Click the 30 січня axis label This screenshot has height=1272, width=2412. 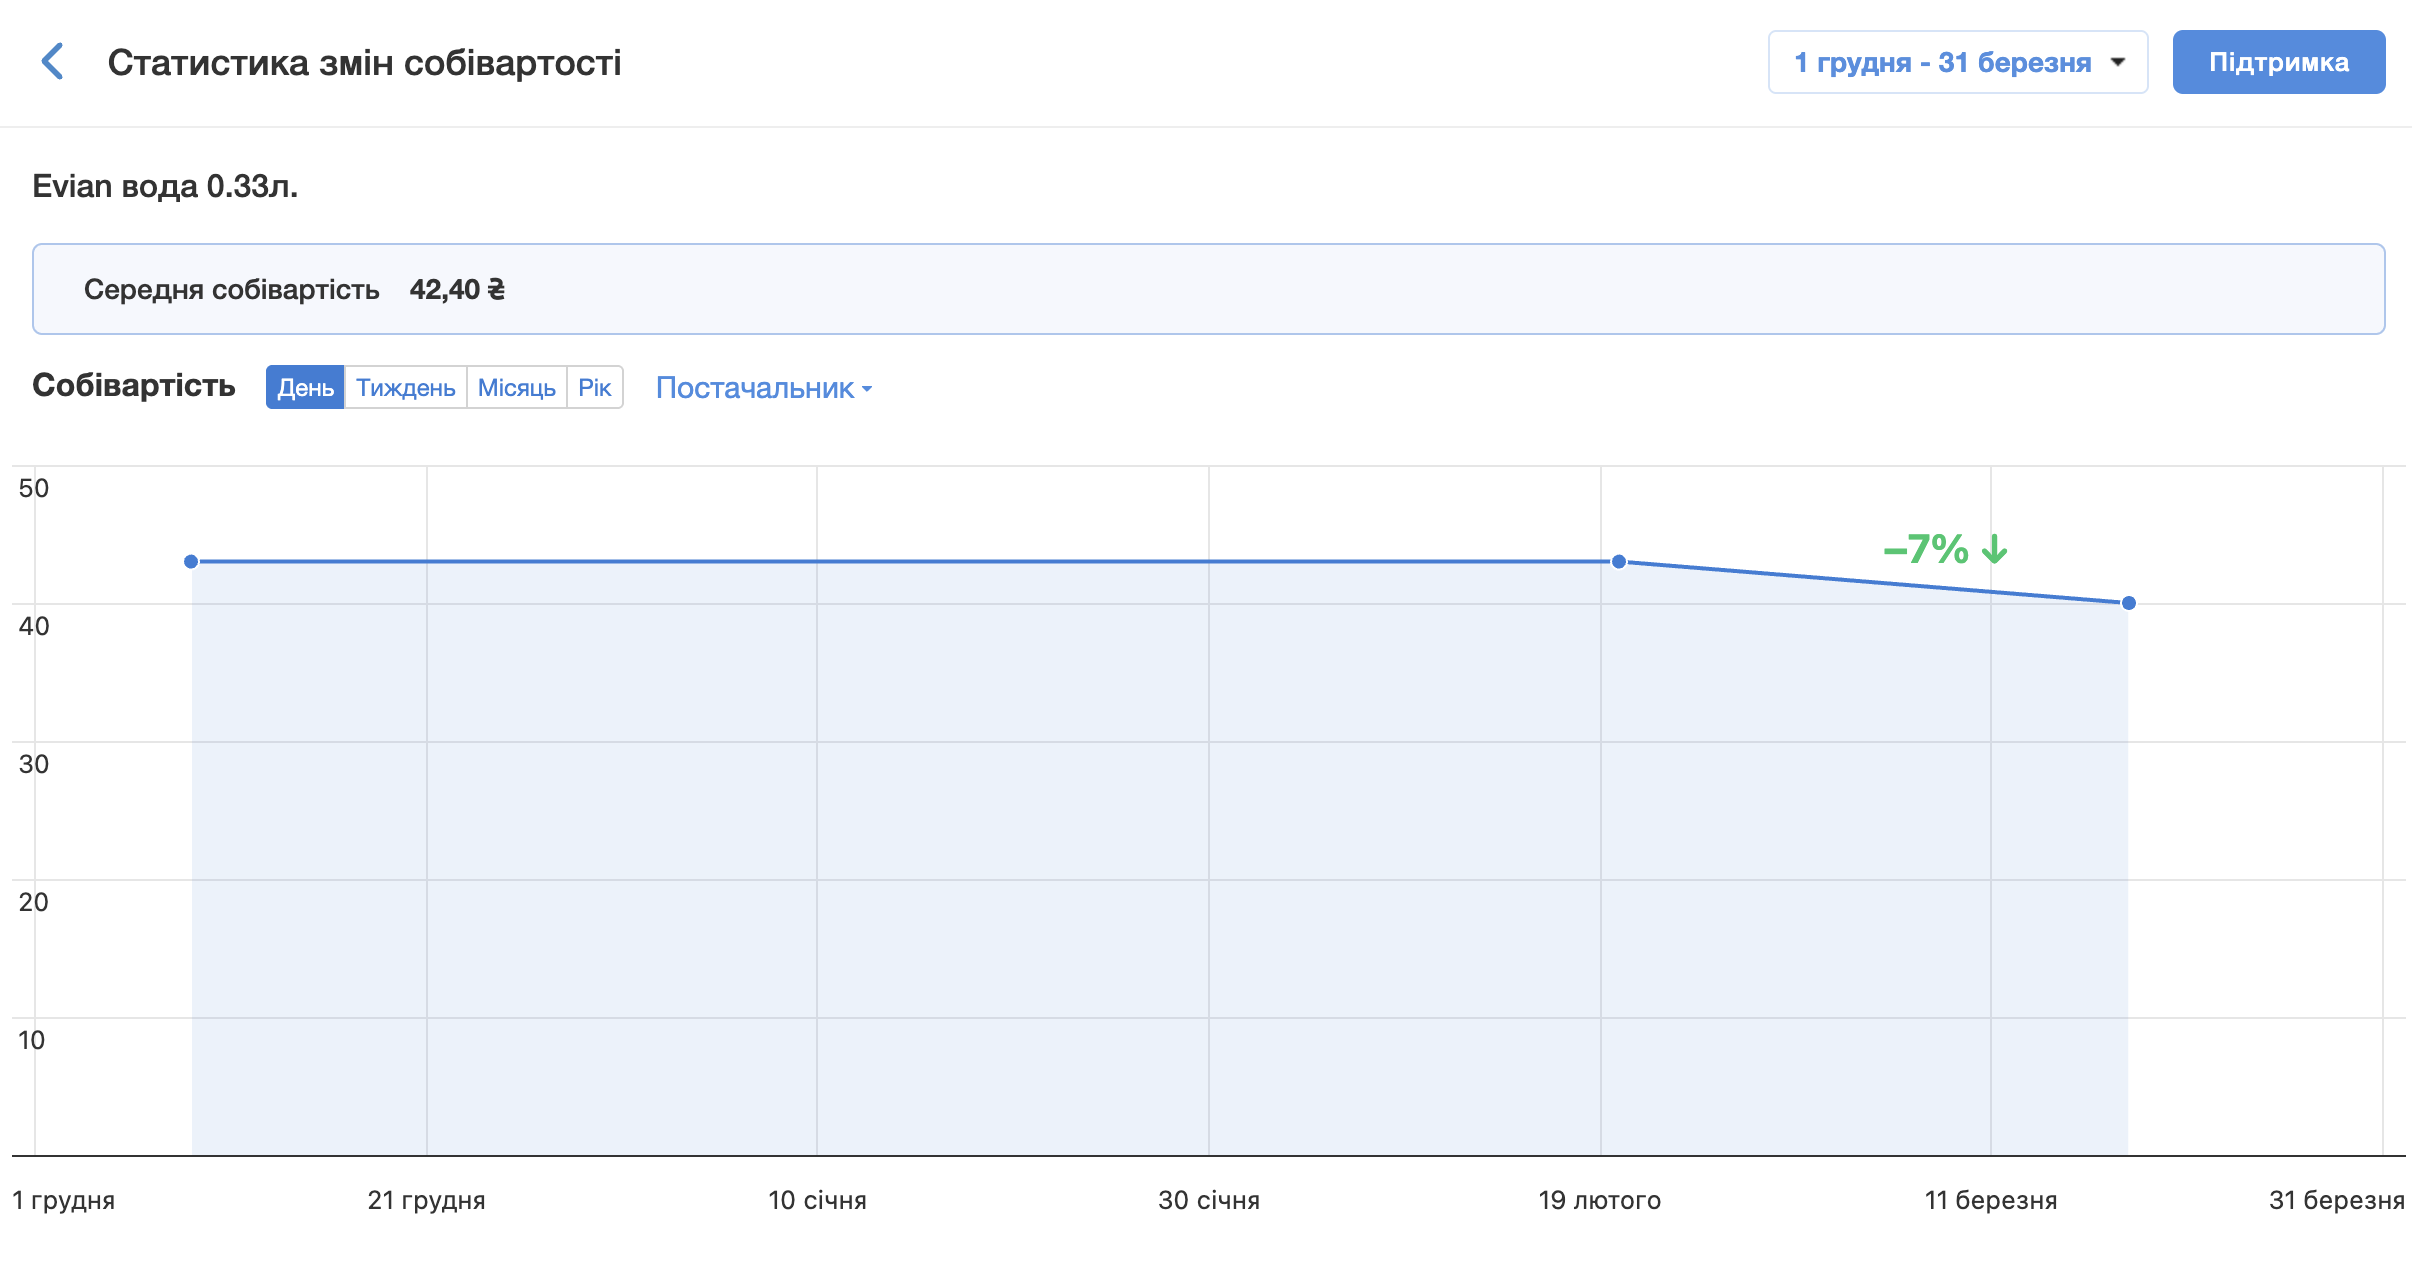(x=1208, y=1200)
